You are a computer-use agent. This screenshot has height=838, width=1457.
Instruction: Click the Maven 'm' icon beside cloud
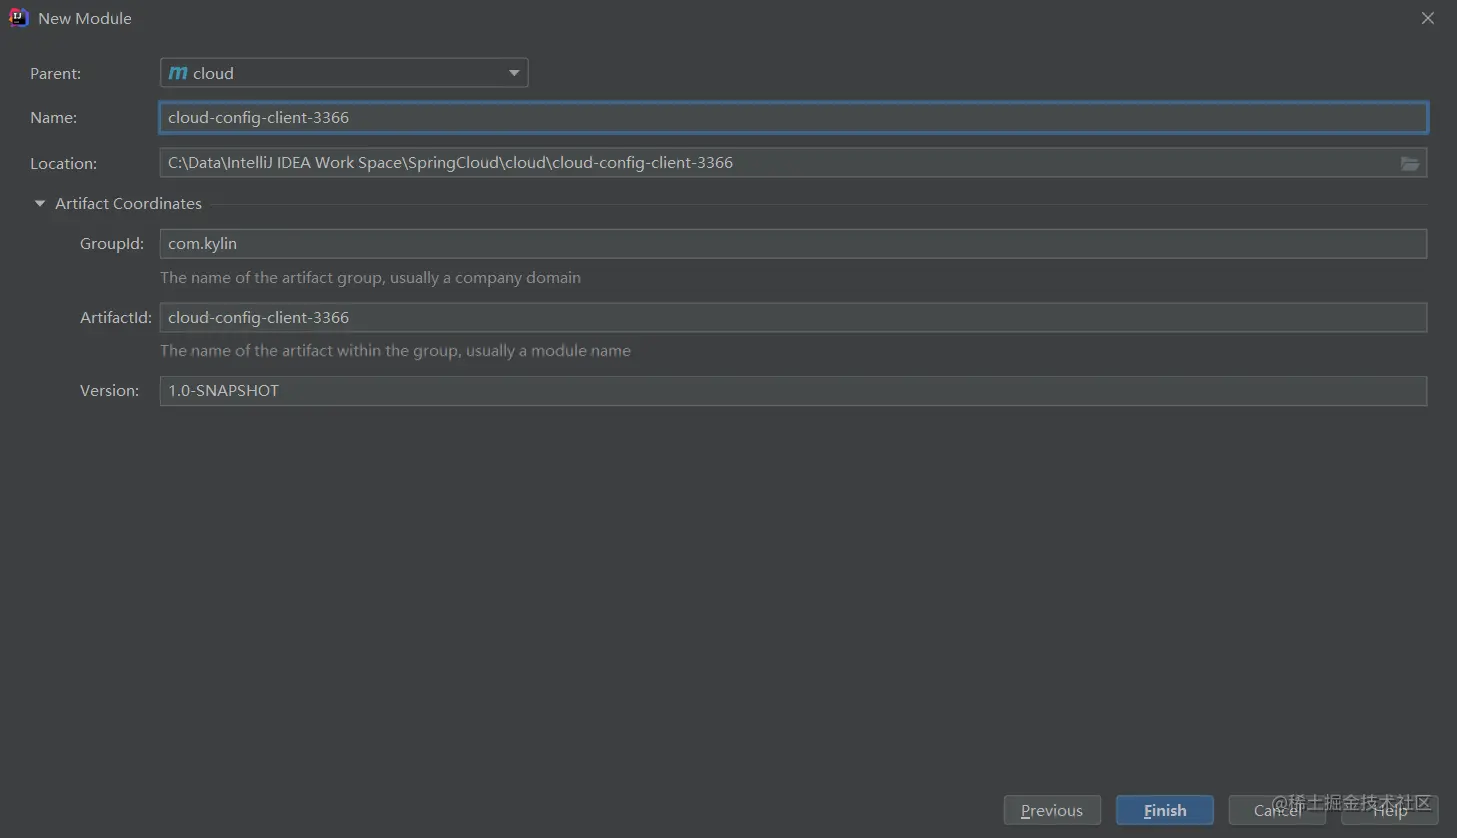coord(178,73)
